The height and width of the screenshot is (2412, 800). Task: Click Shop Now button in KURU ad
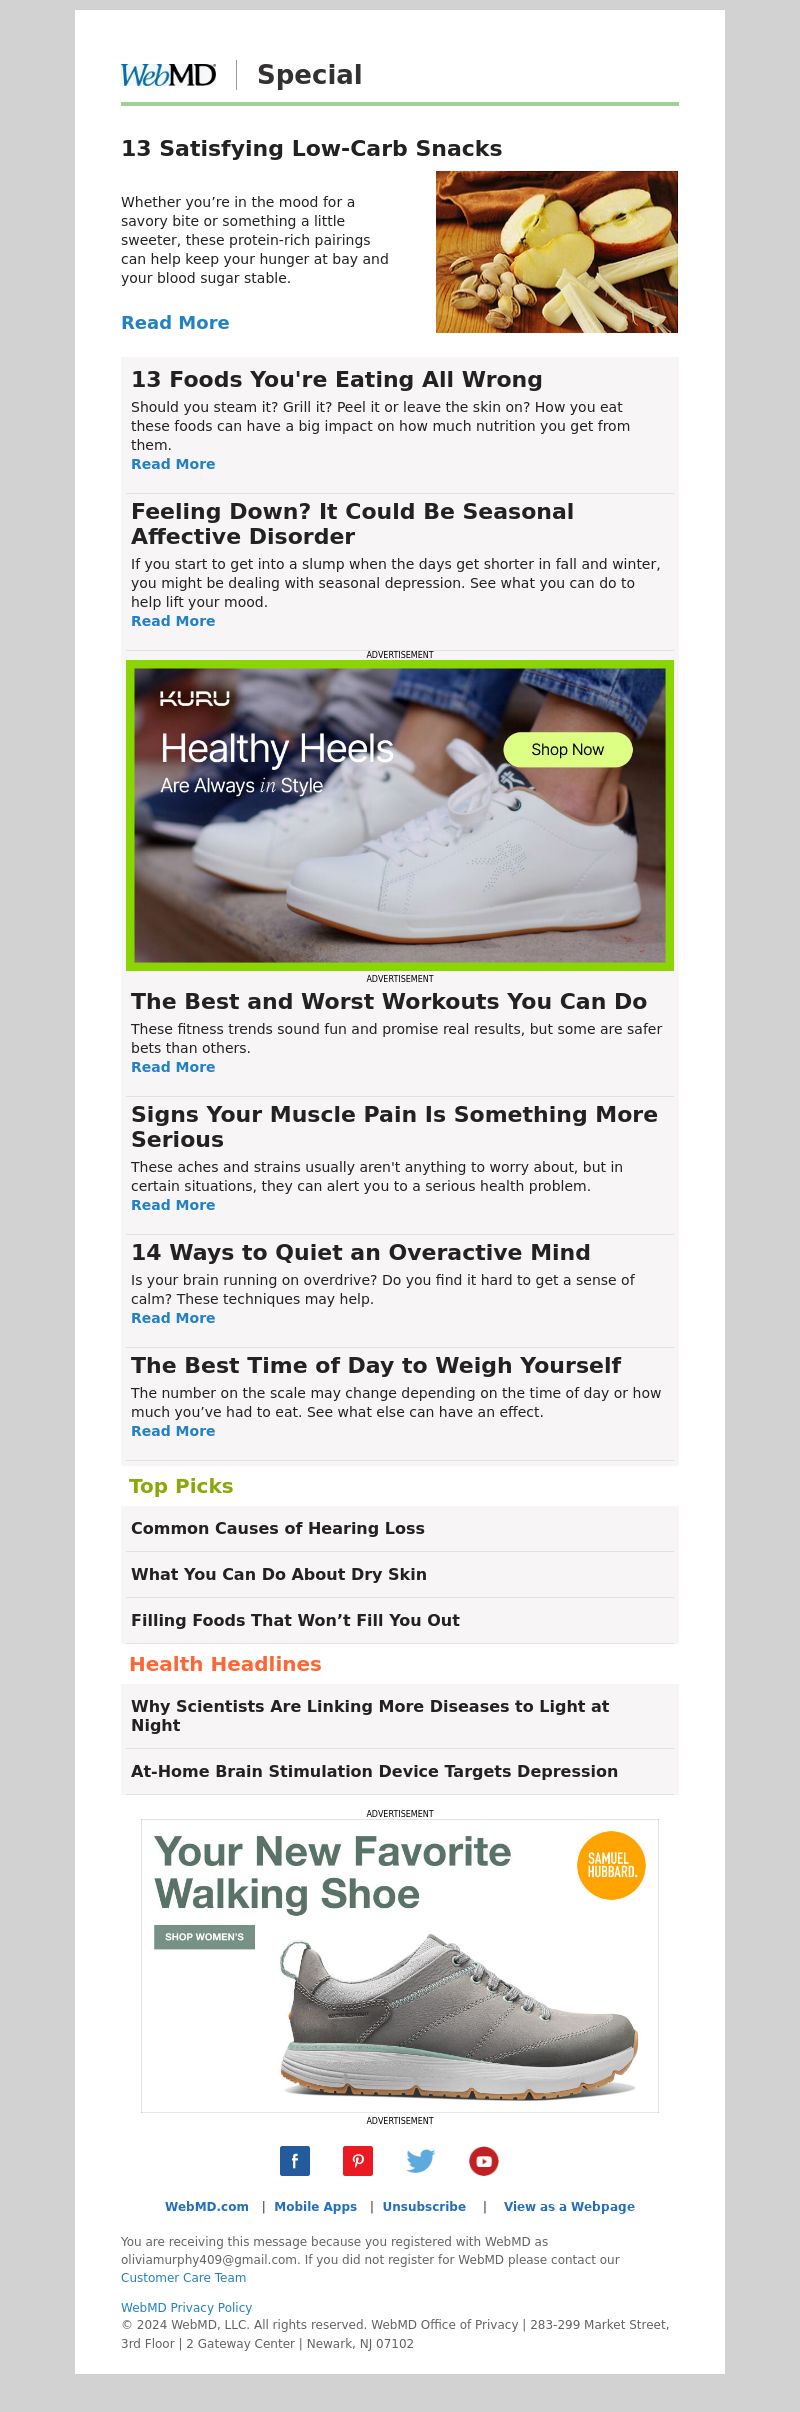click(568, 749)
